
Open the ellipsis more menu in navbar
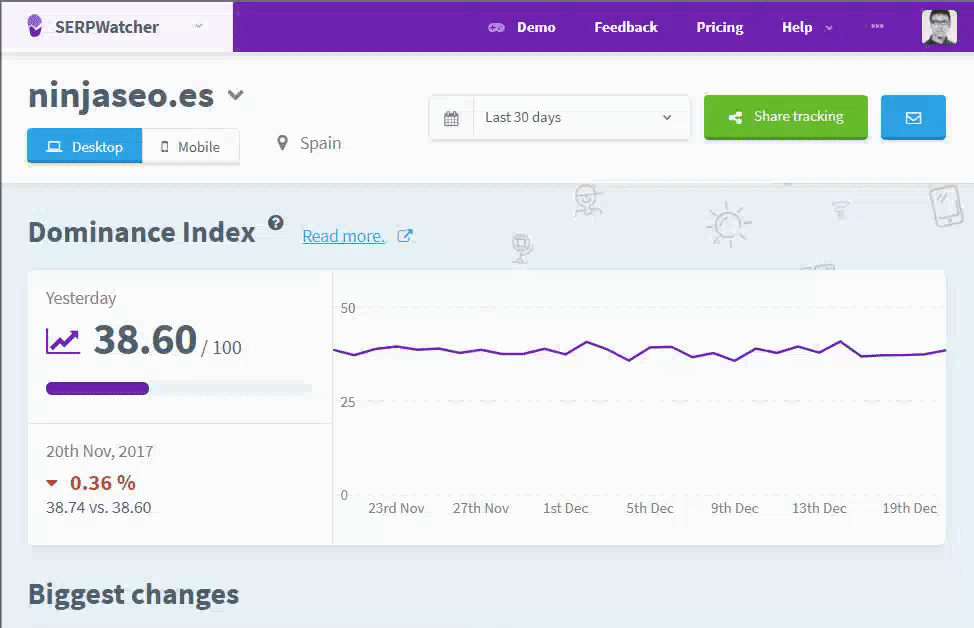click(x=877, y=27)
